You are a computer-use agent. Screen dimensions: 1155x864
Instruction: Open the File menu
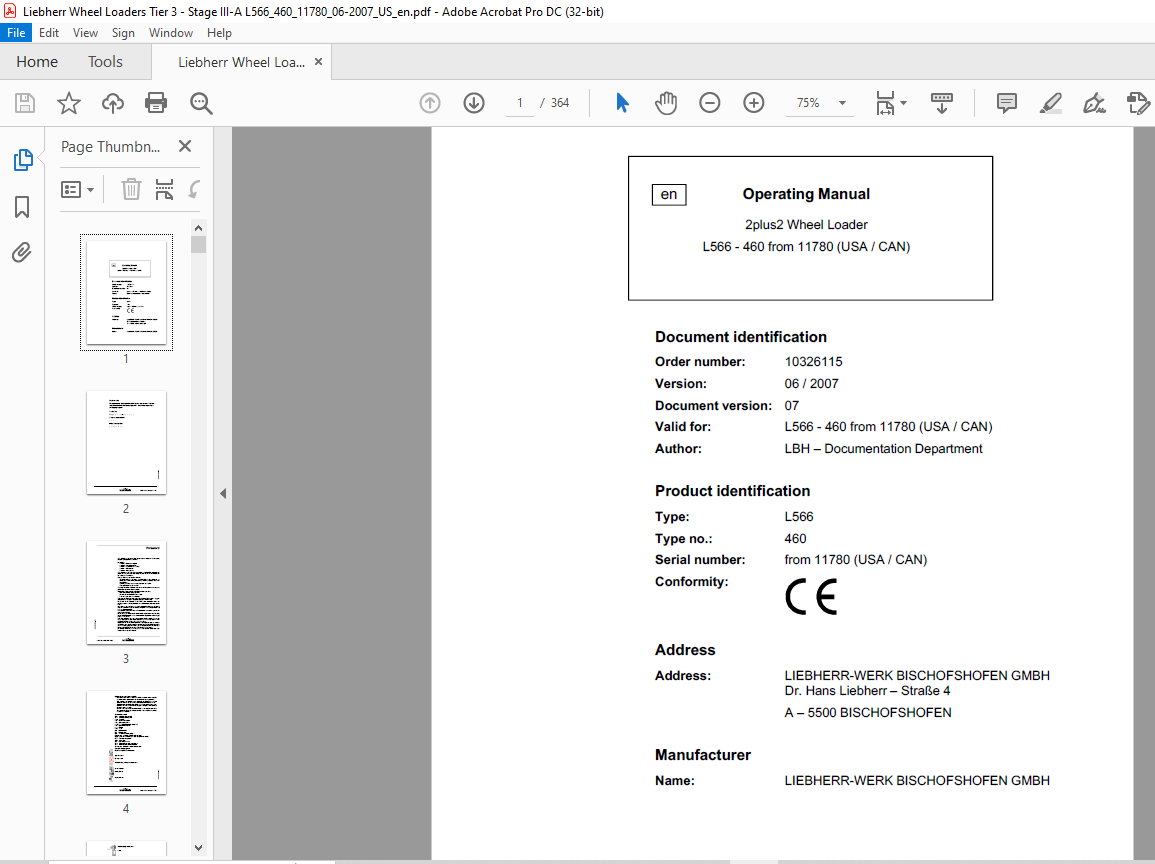coord(16,32)
